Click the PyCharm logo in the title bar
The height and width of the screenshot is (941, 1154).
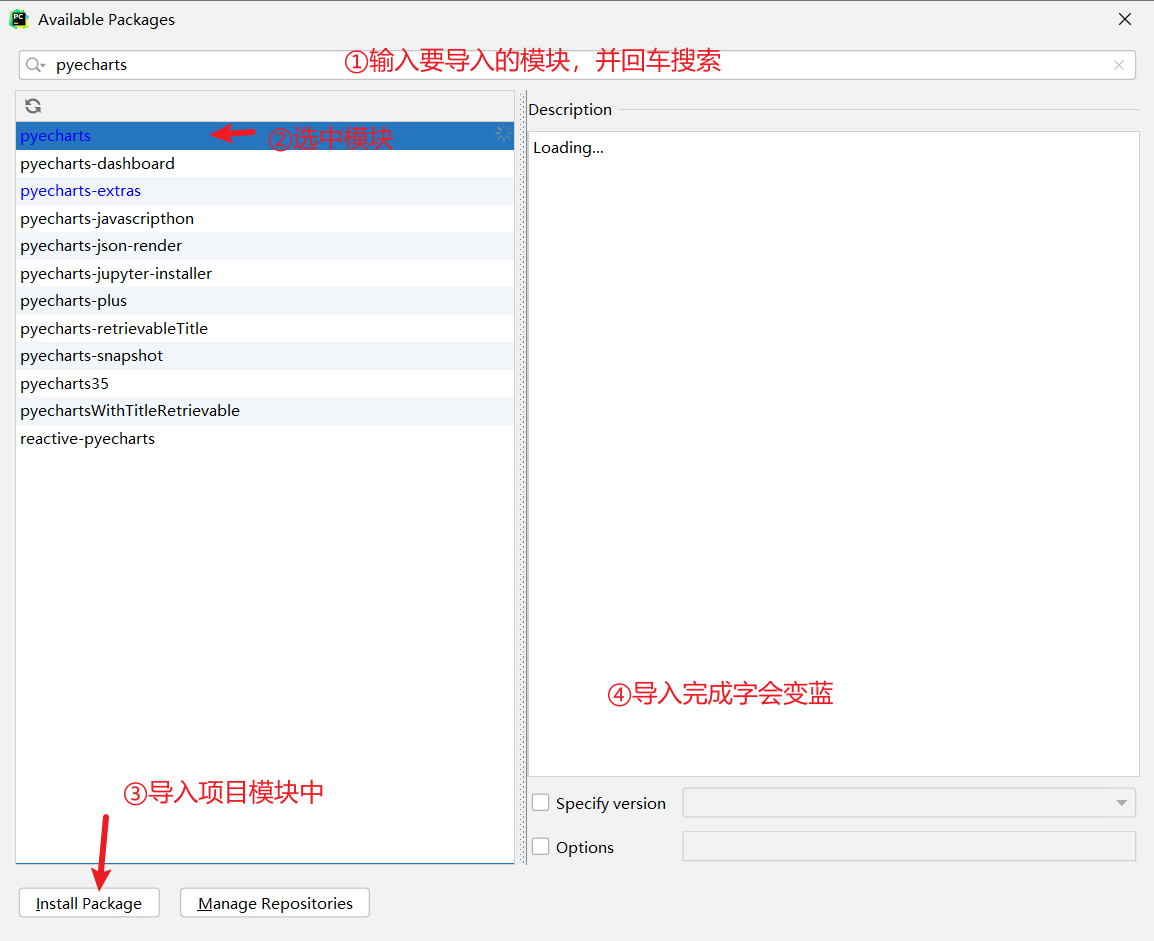coord(19,19)
